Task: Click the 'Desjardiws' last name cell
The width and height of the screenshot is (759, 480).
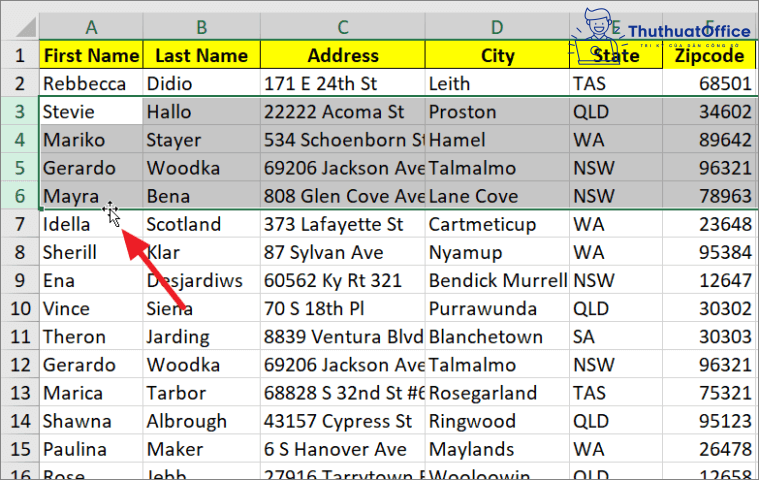Action: [x=201, y=281]
